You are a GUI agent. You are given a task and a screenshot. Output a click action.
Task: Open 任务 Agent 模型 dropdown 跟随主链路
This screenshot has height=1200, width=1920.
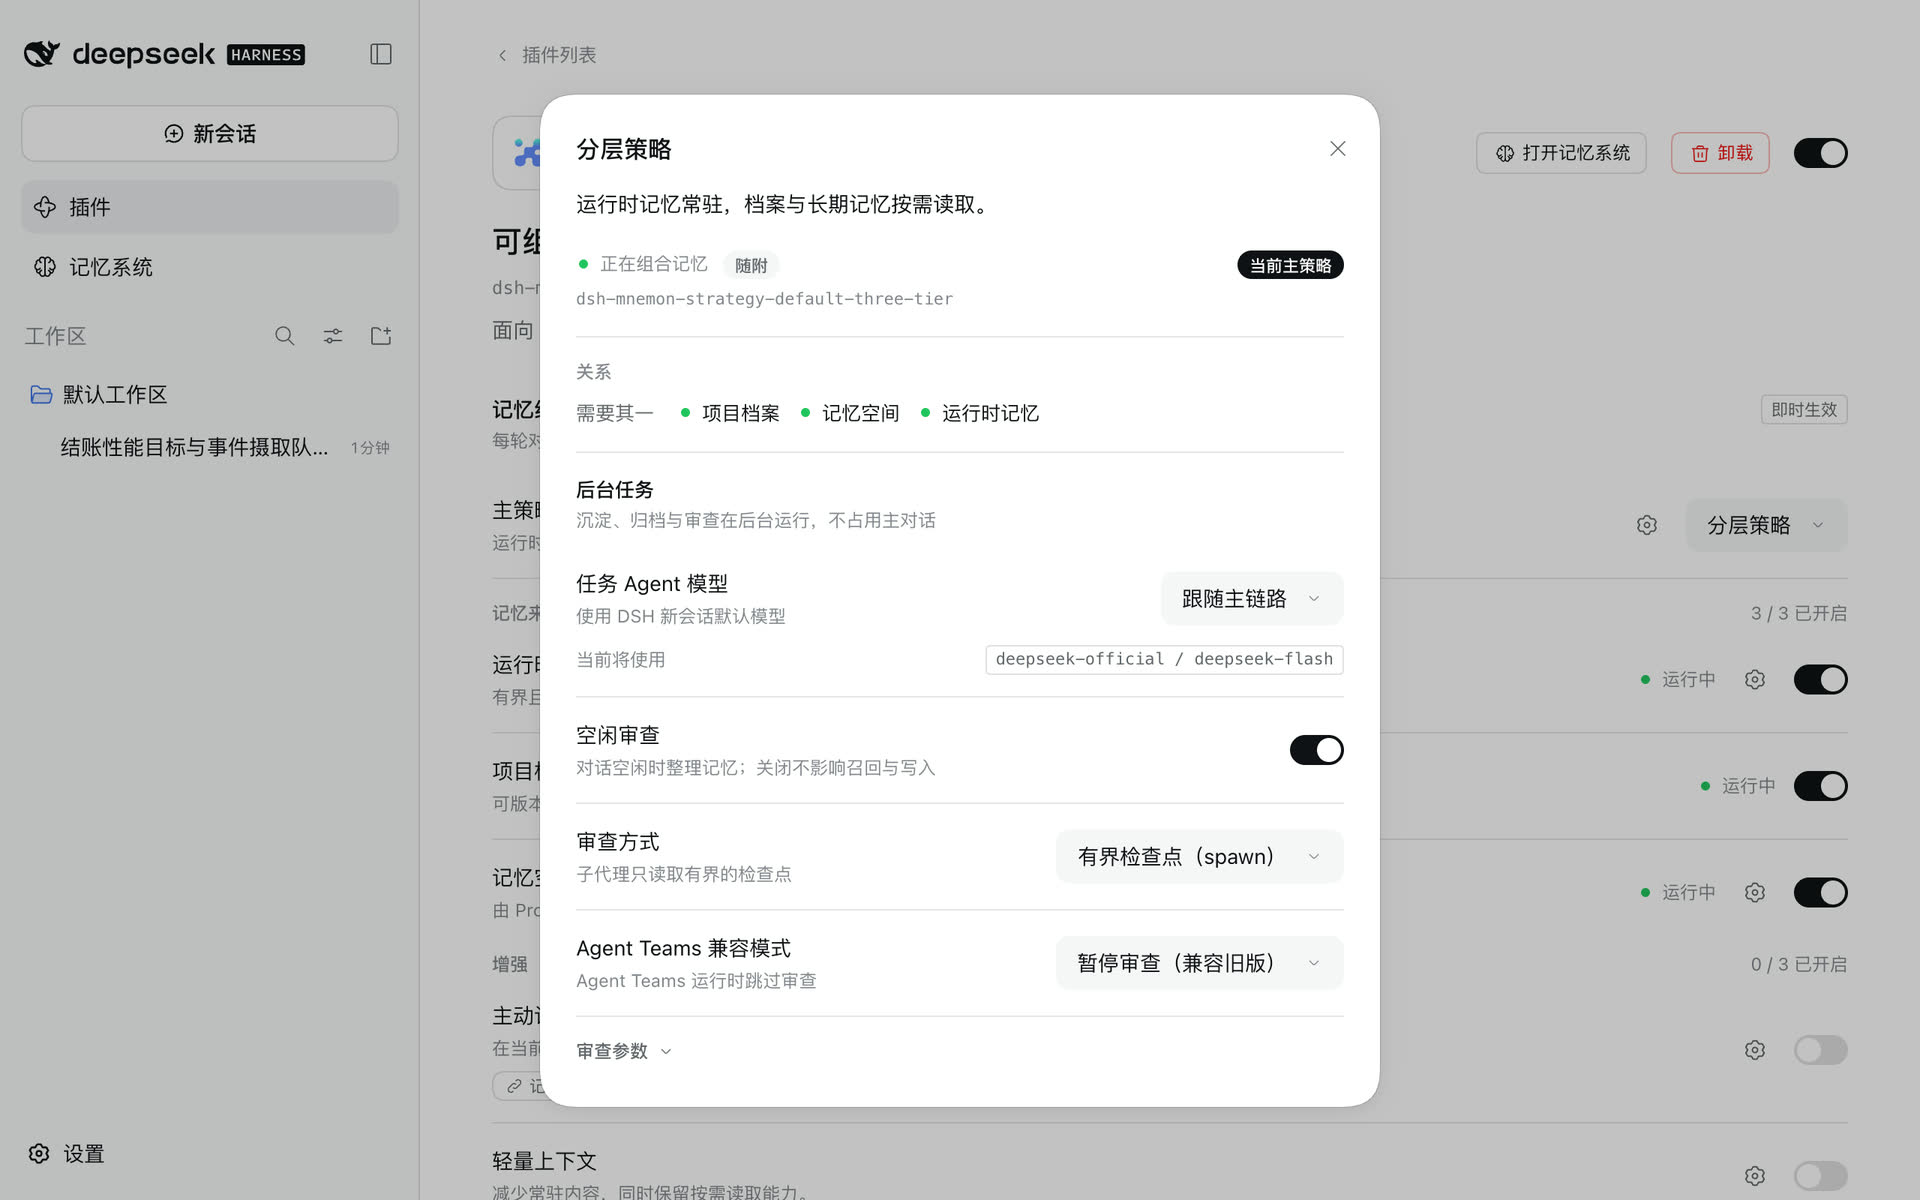pos(1252,599)
